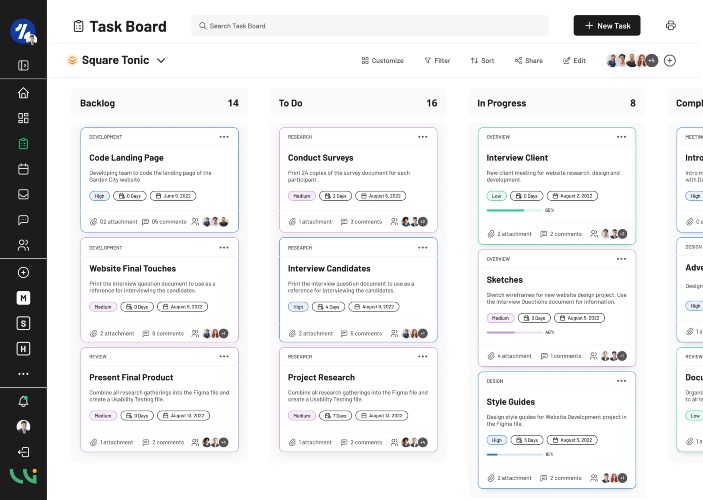Click the logout icon in sidebar
703x500 pixels.
[23, 452]
